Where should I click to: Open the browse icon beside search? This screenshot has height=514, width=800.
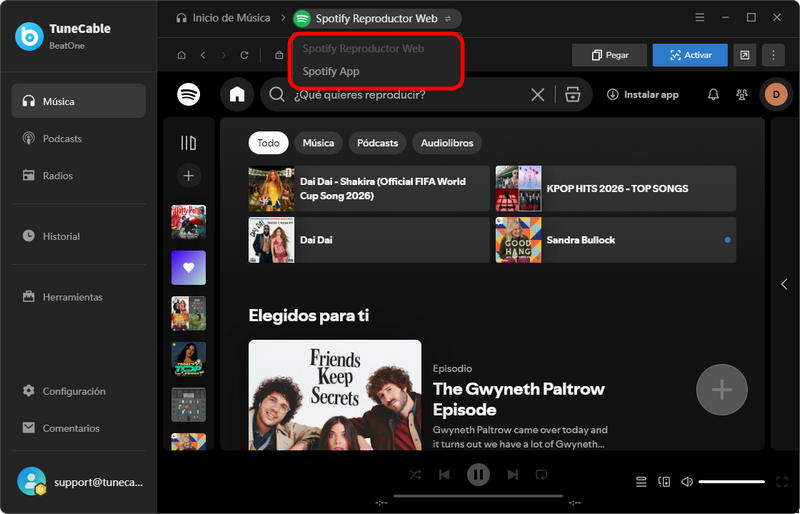click(573, 95)
